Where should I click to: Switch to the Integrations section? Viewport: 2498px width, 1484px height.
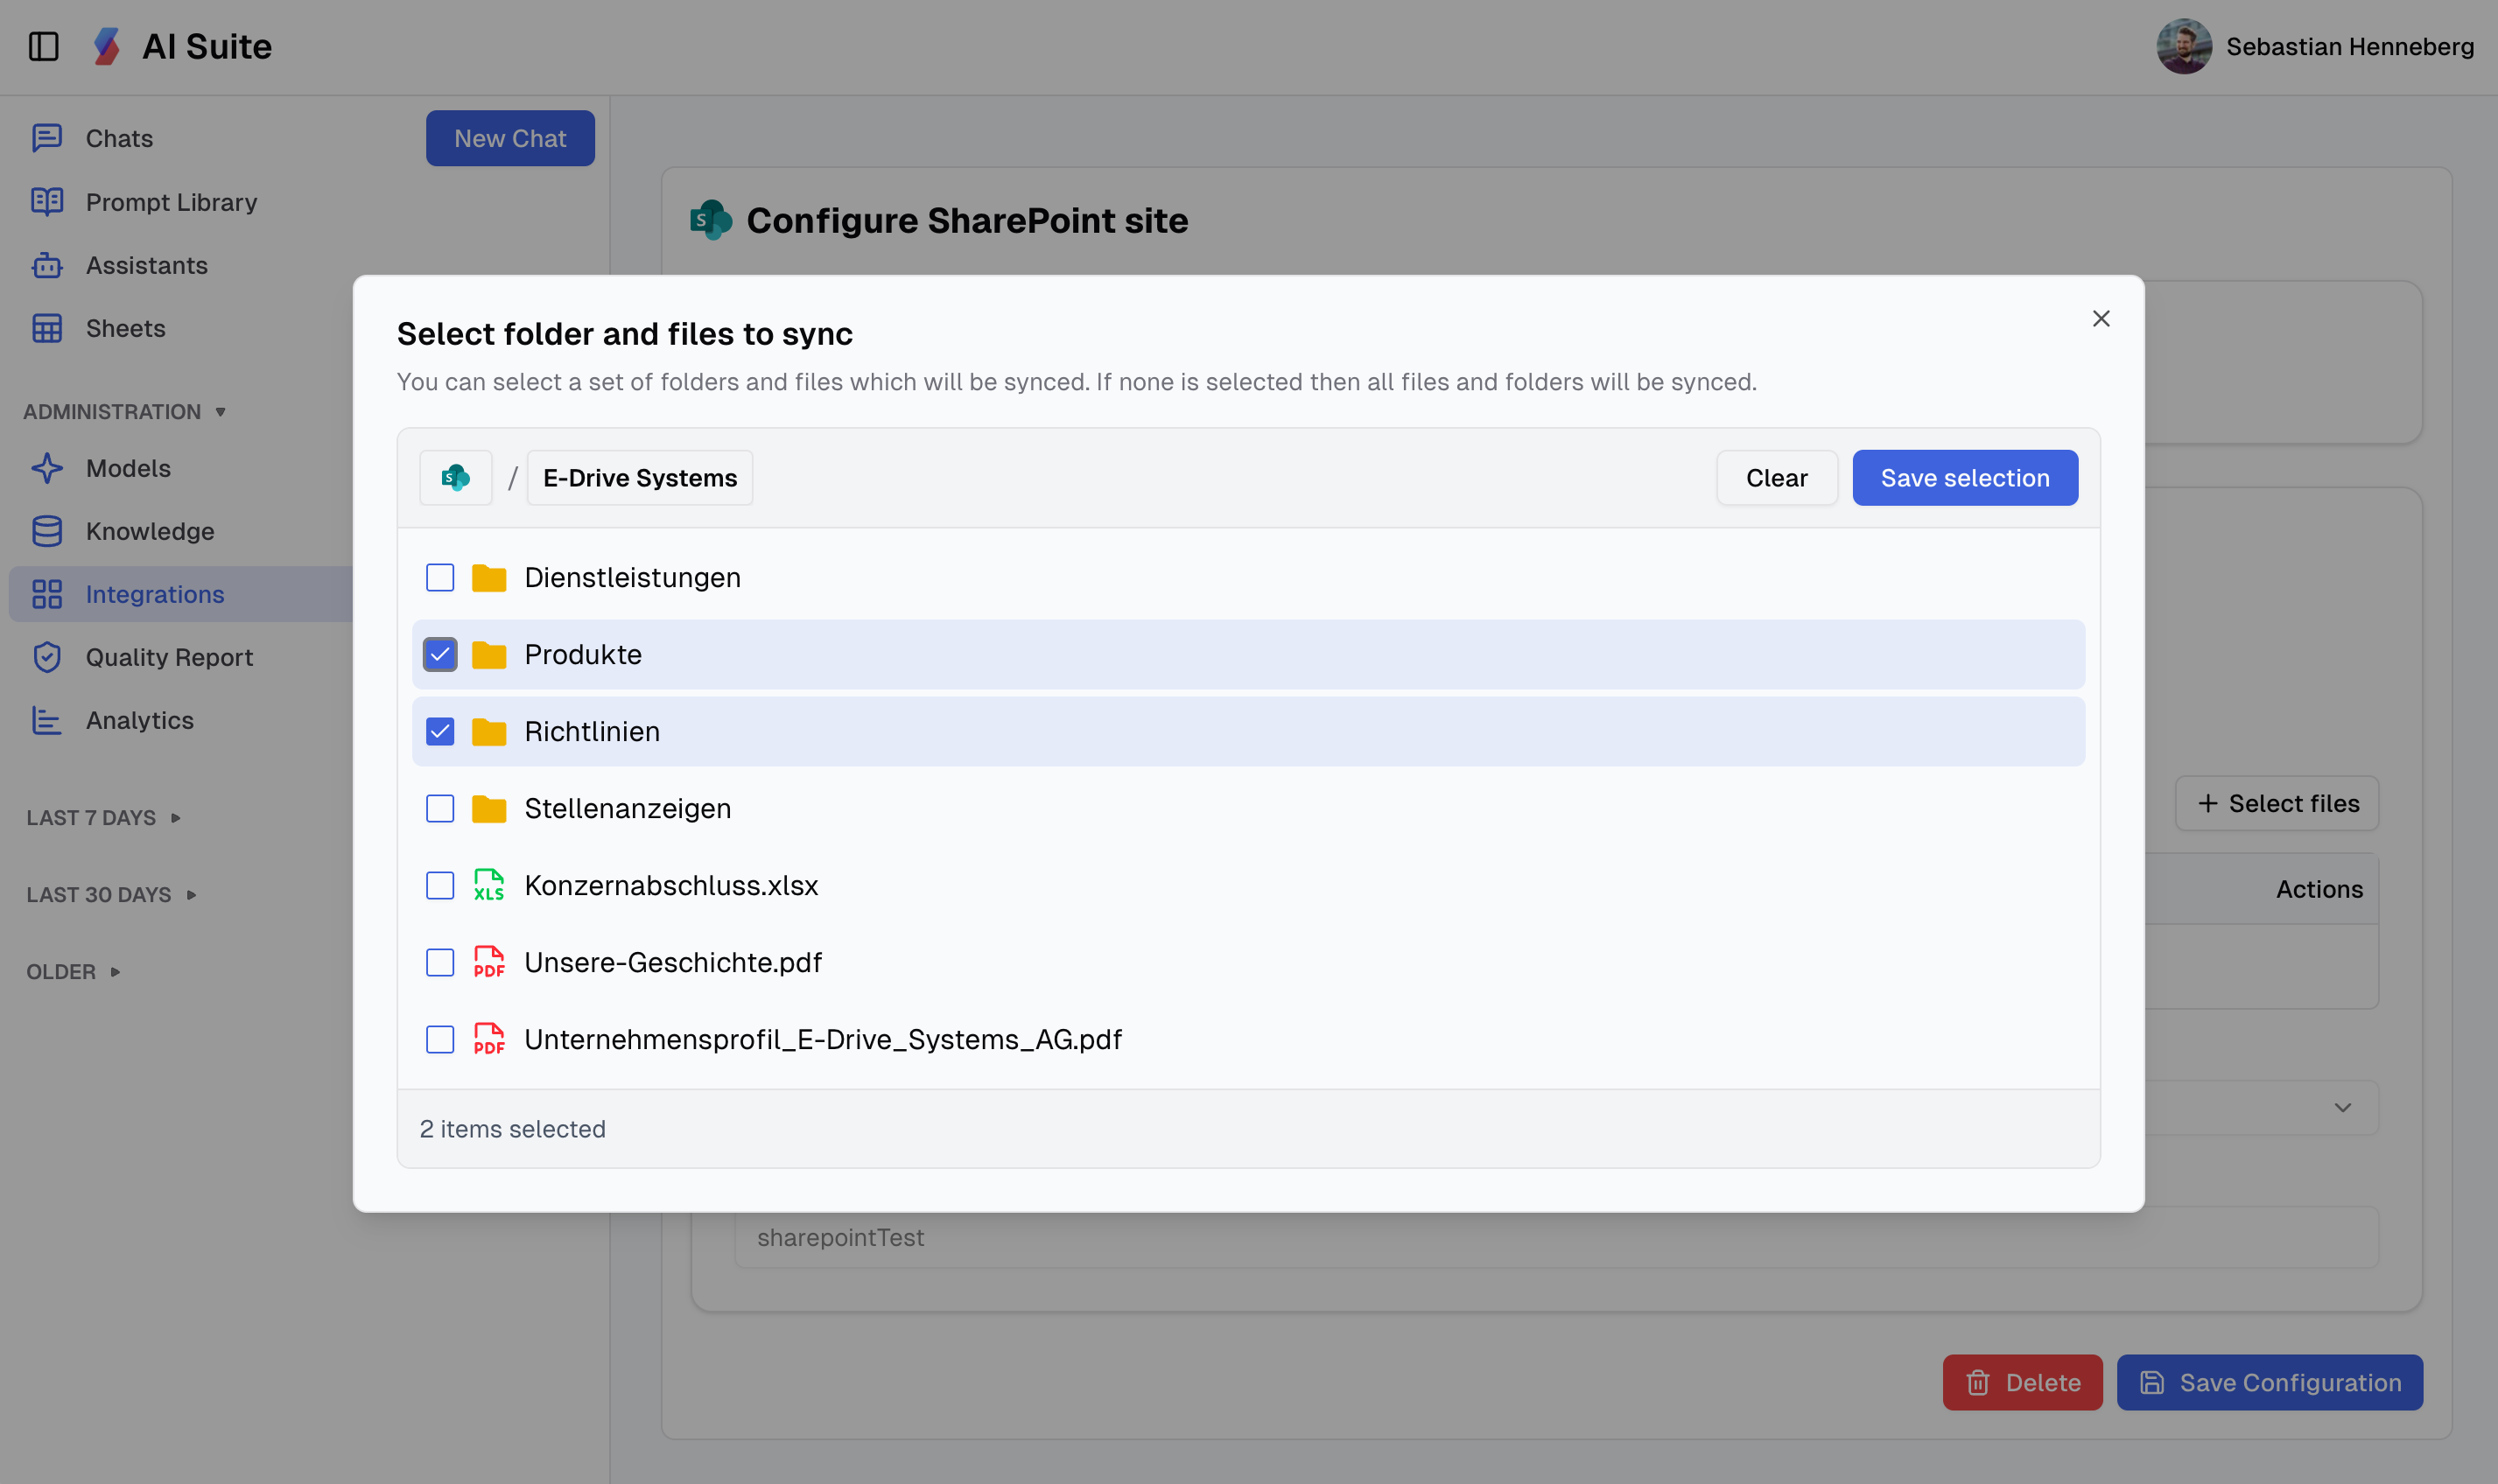(x=155, y=594)
